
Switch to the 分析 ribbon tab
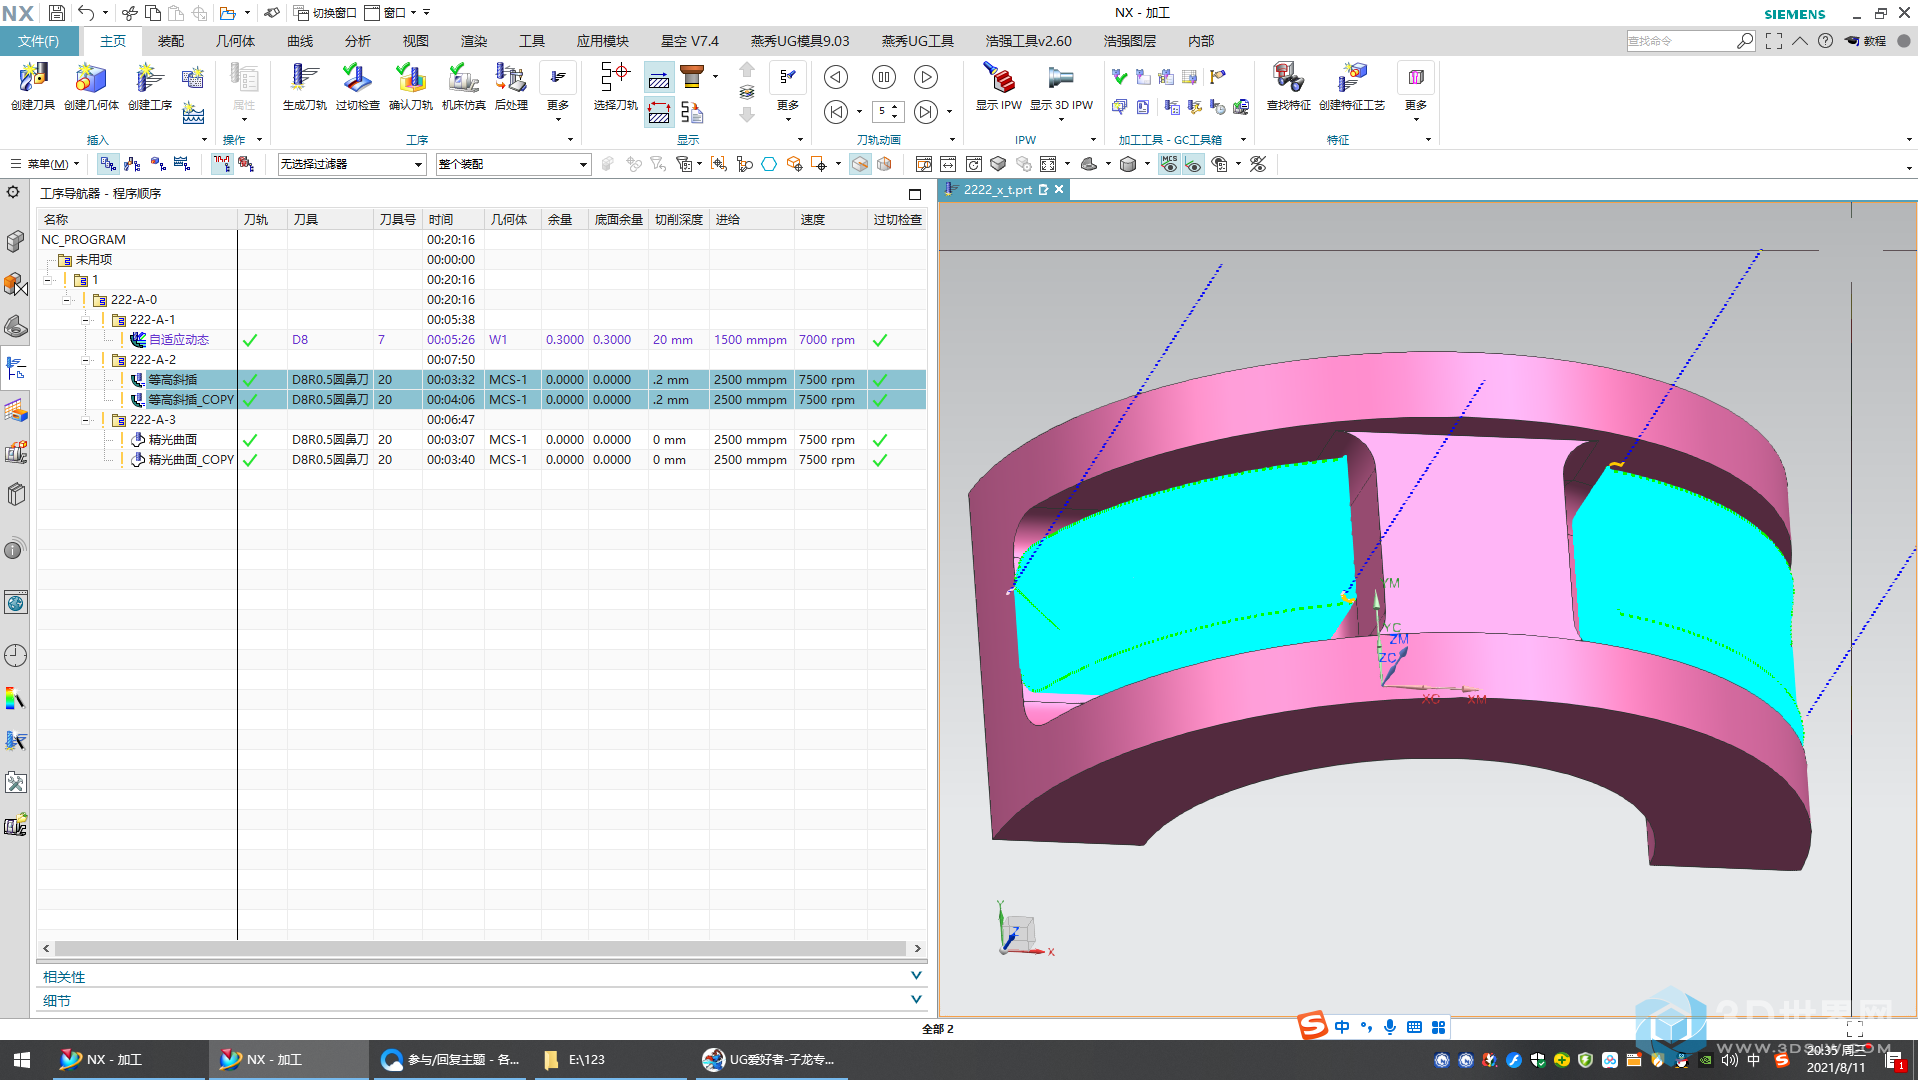[x=358, y=41]
